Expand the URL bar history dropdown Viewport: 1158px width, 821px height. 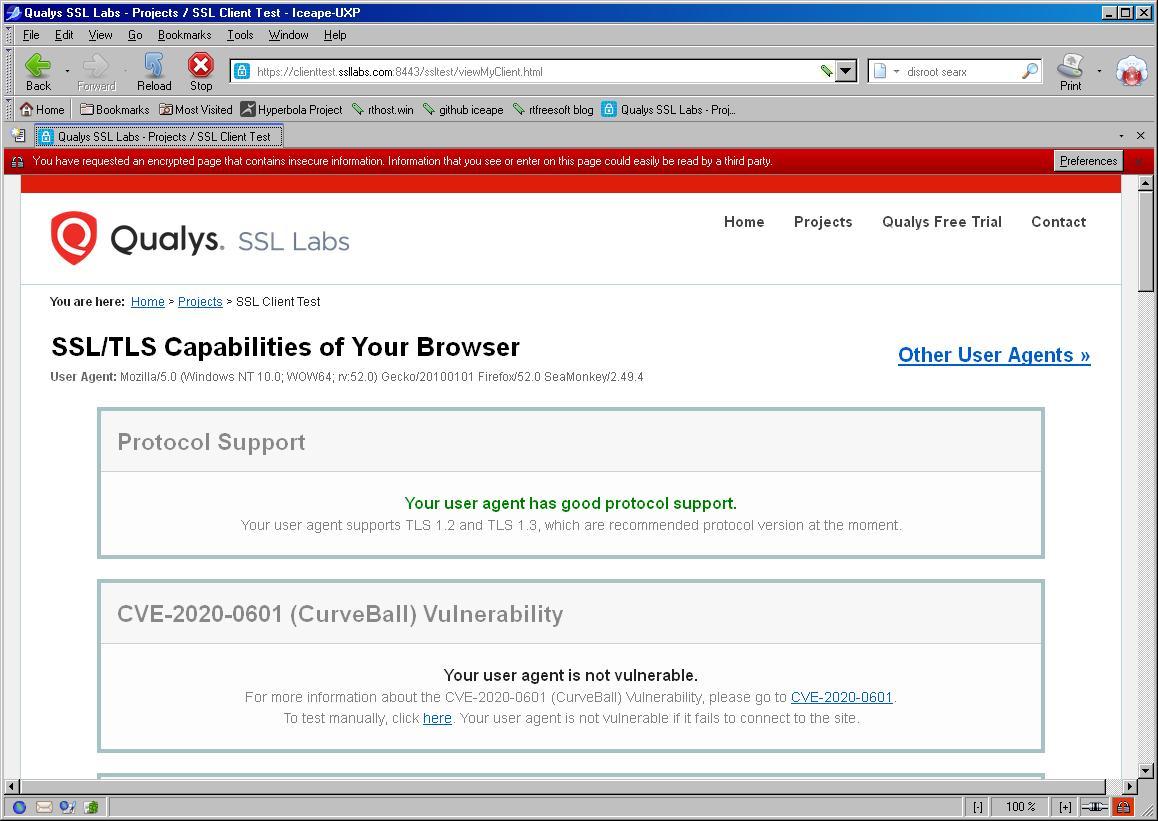coord(846,72)
